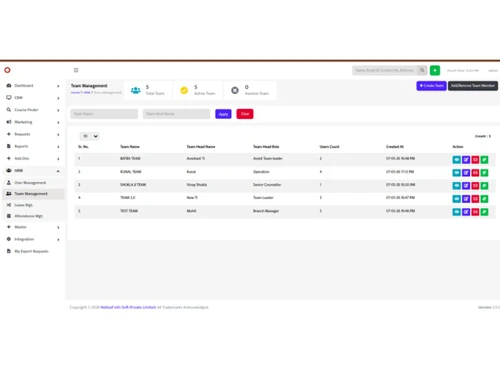View BATRA TEAM using the eye icon
The image size is (500, 375).
[x=456, y=160]
